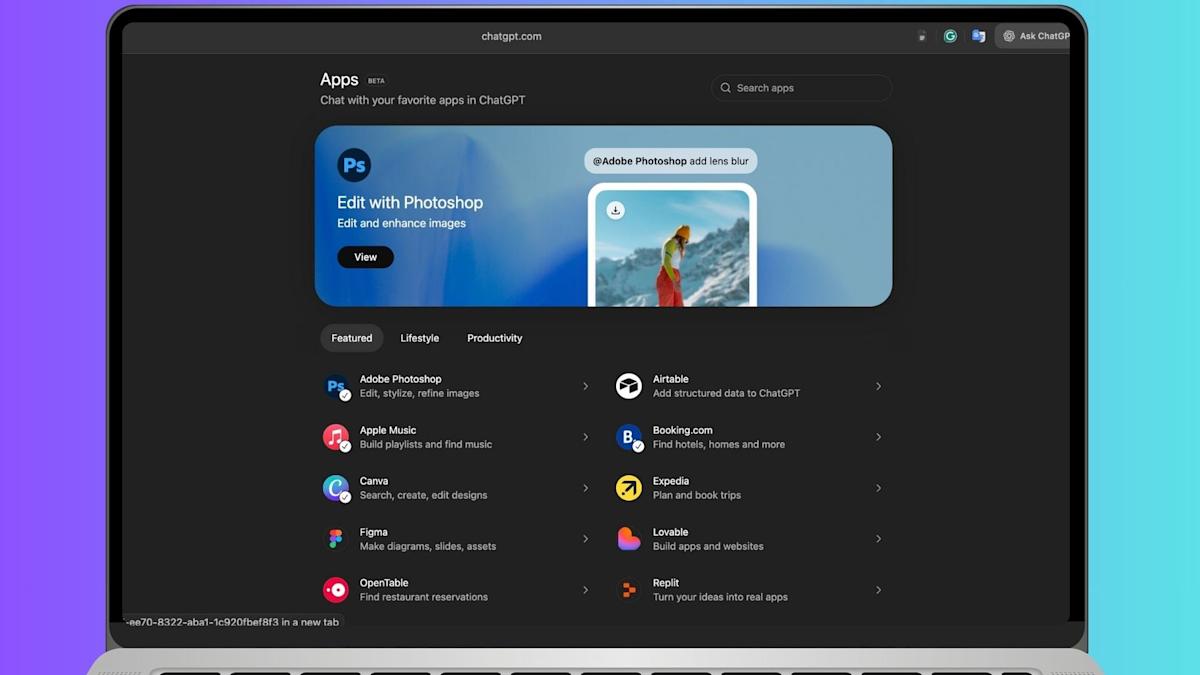
Task: Click the Ask ChatGPT button in browser toolbar
Action: (x=1035, y=36)
